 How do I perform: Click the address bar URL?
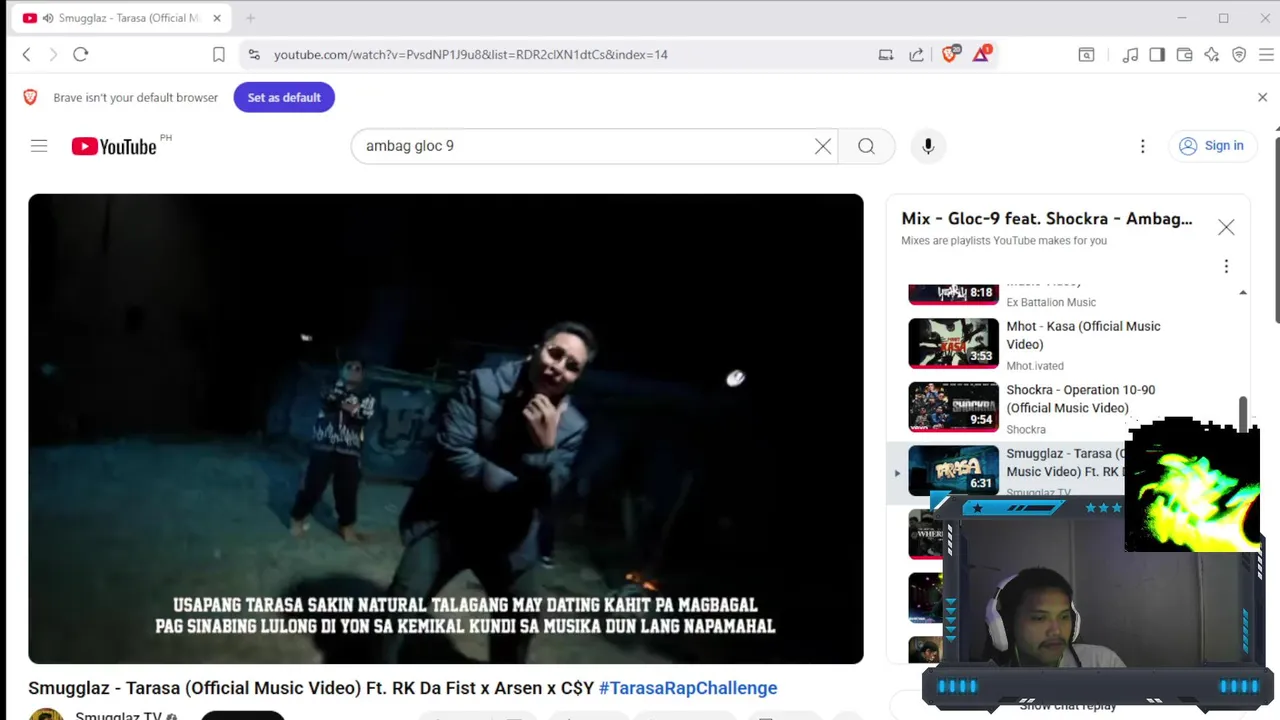pyautogui.click(x=471, y=55)
